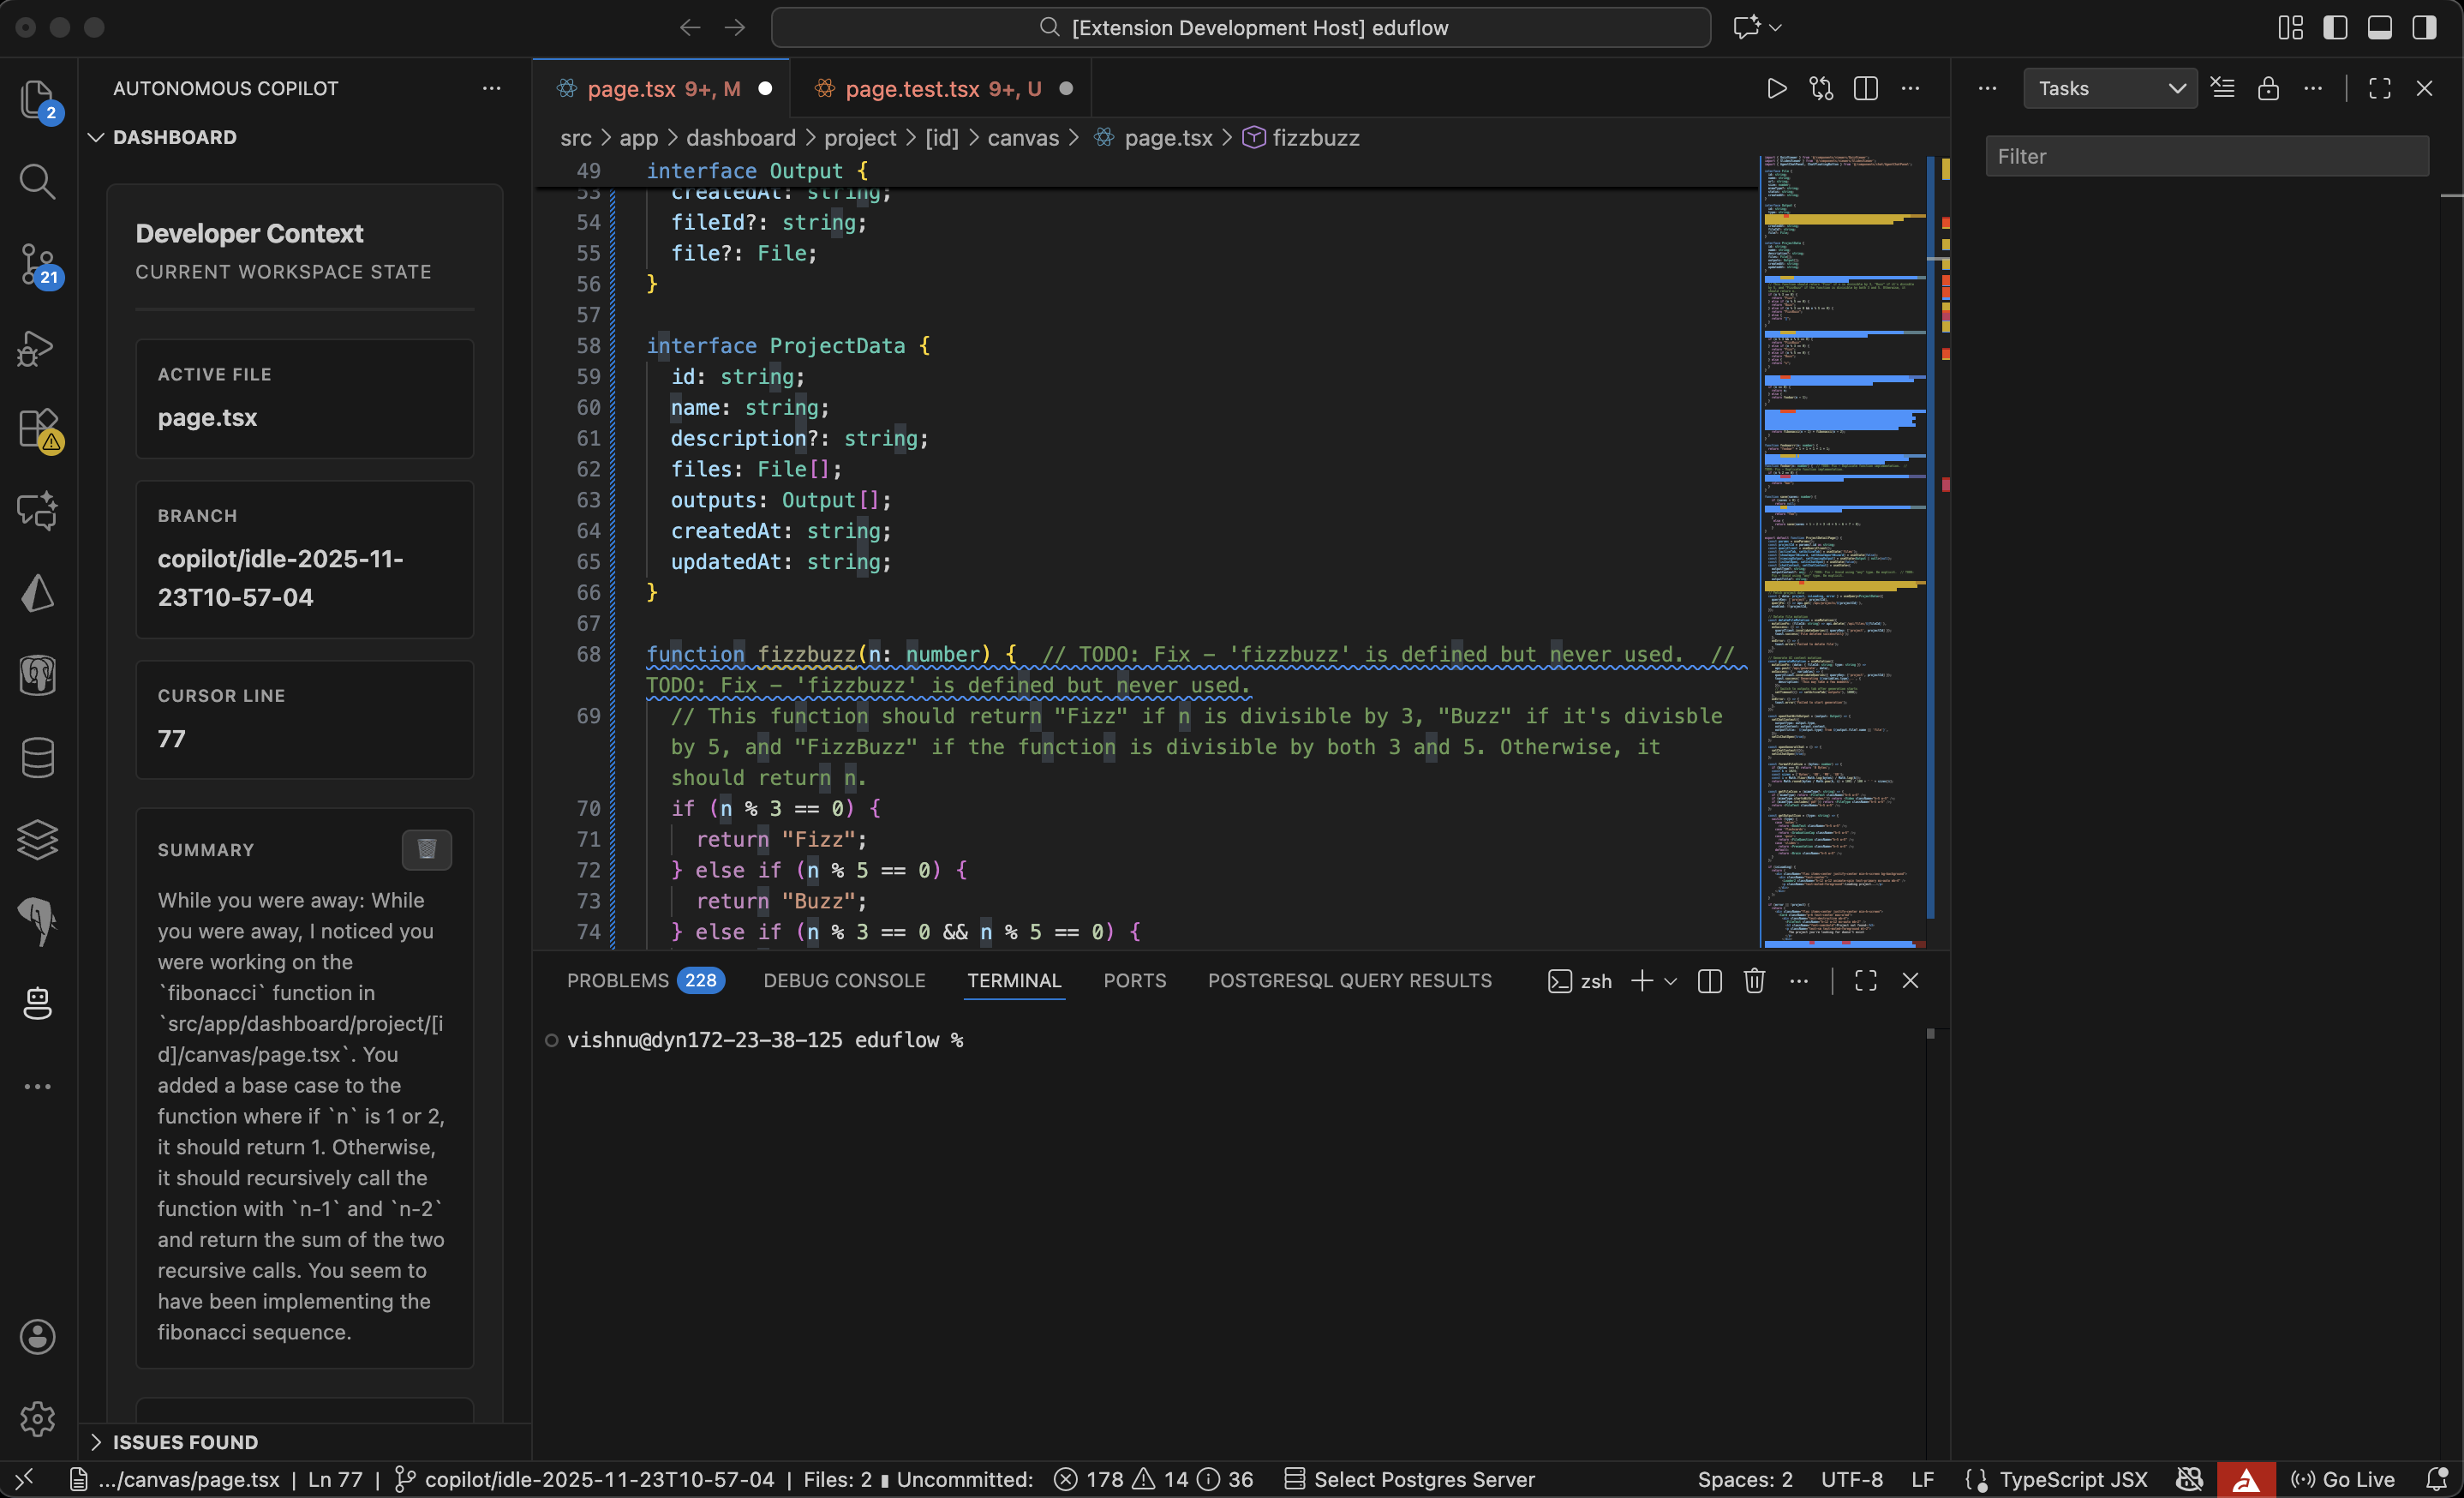Click the Run file play icon
This screenshot has height=1498, width=2464.
tap(1776, 88)
